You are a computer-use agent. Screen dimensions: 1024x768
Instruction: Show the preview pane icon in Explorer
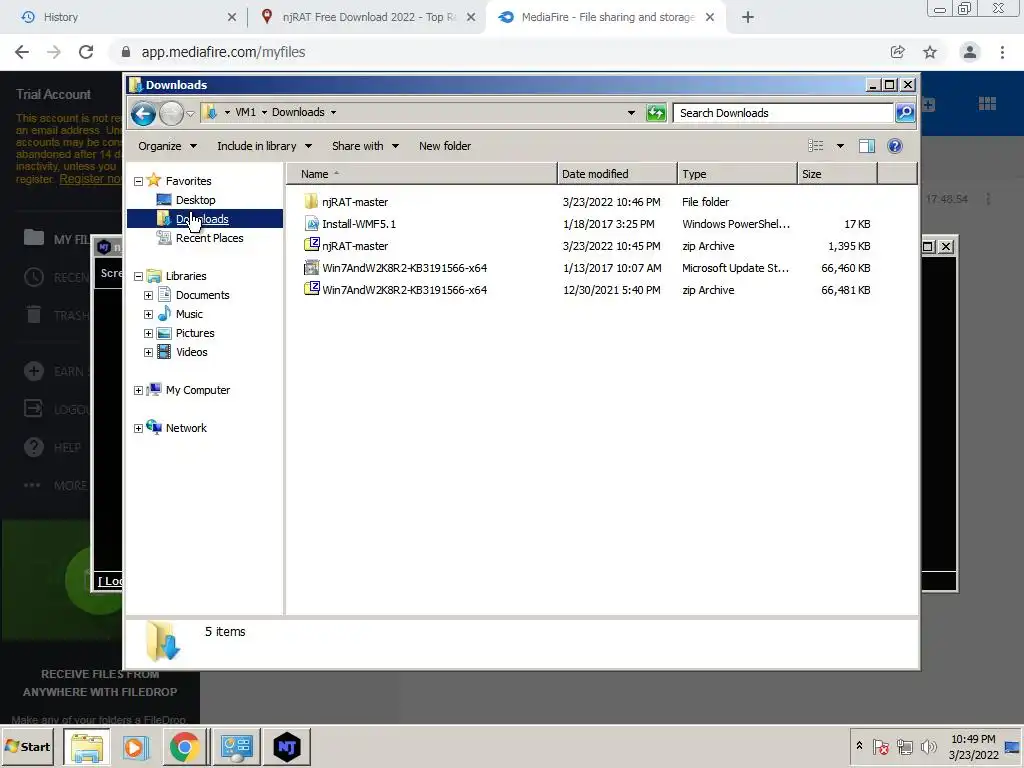click(x=867, y=146)
